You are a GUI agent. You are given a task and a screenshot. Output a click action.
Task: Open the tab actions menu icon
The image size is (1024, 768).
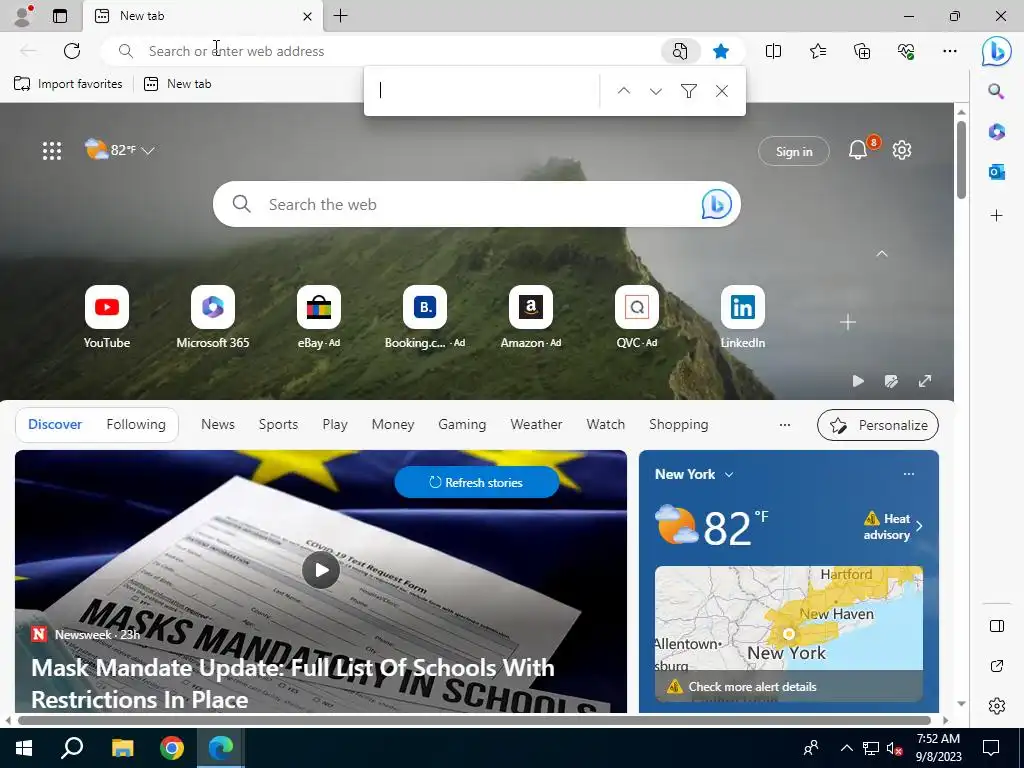coord(60,16)
